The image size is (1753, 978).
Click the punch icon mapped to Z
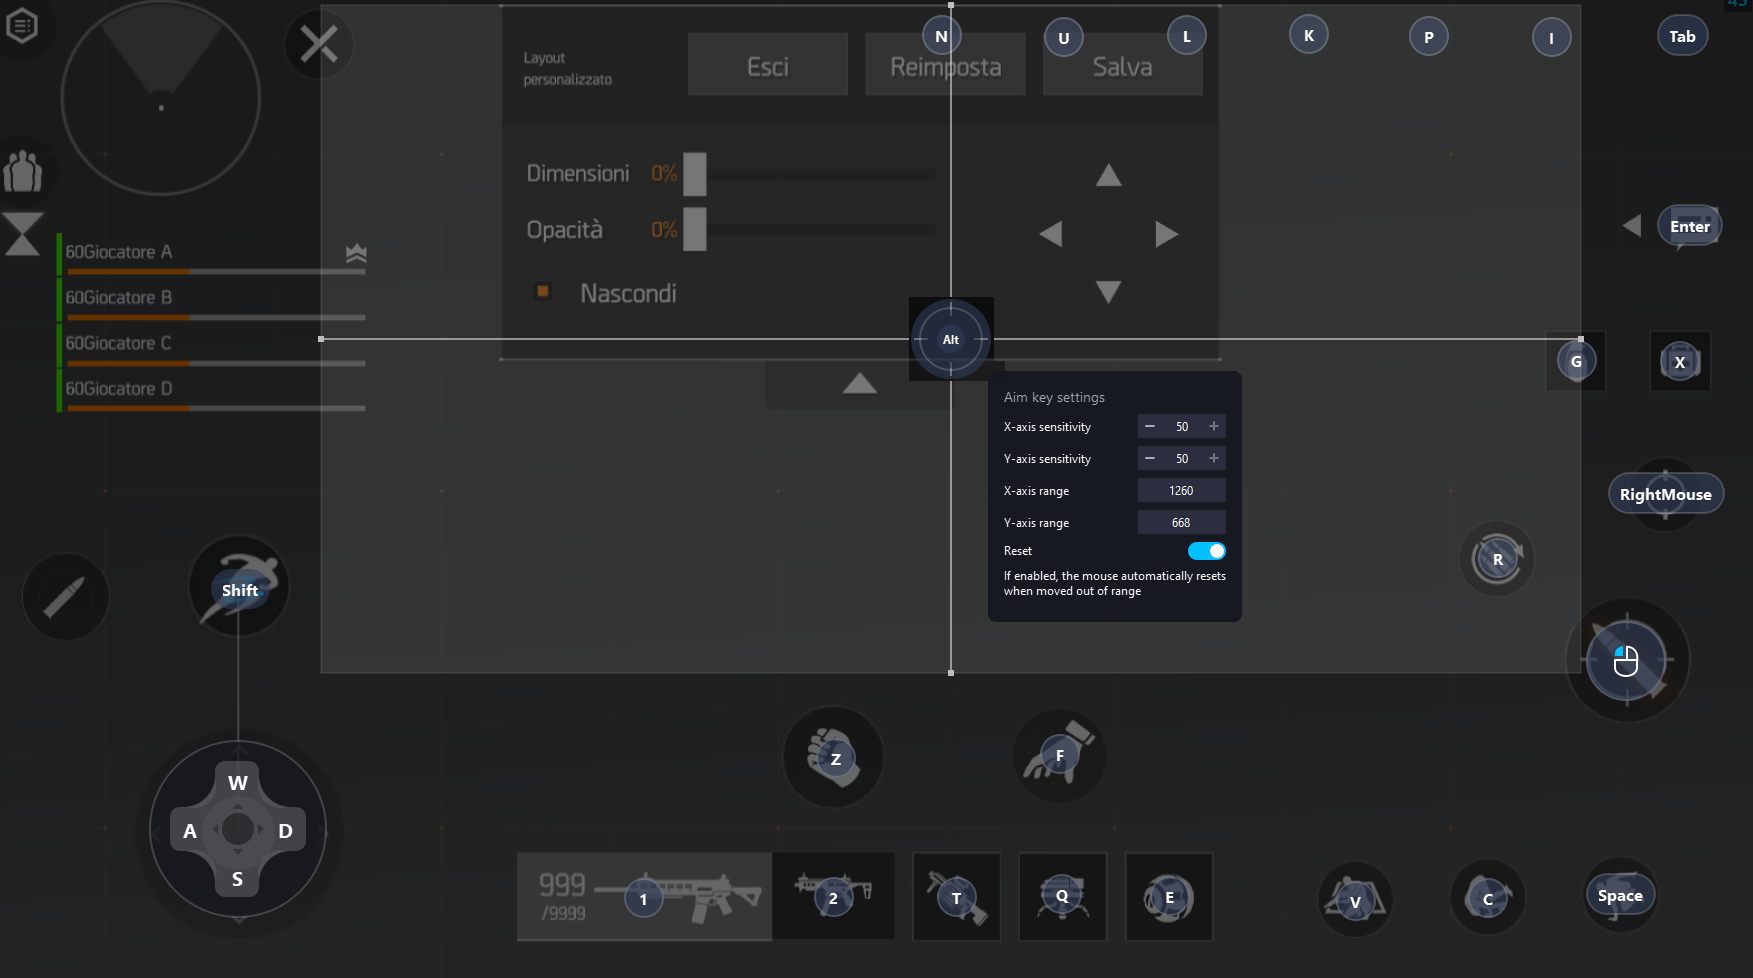pos(833,757)
